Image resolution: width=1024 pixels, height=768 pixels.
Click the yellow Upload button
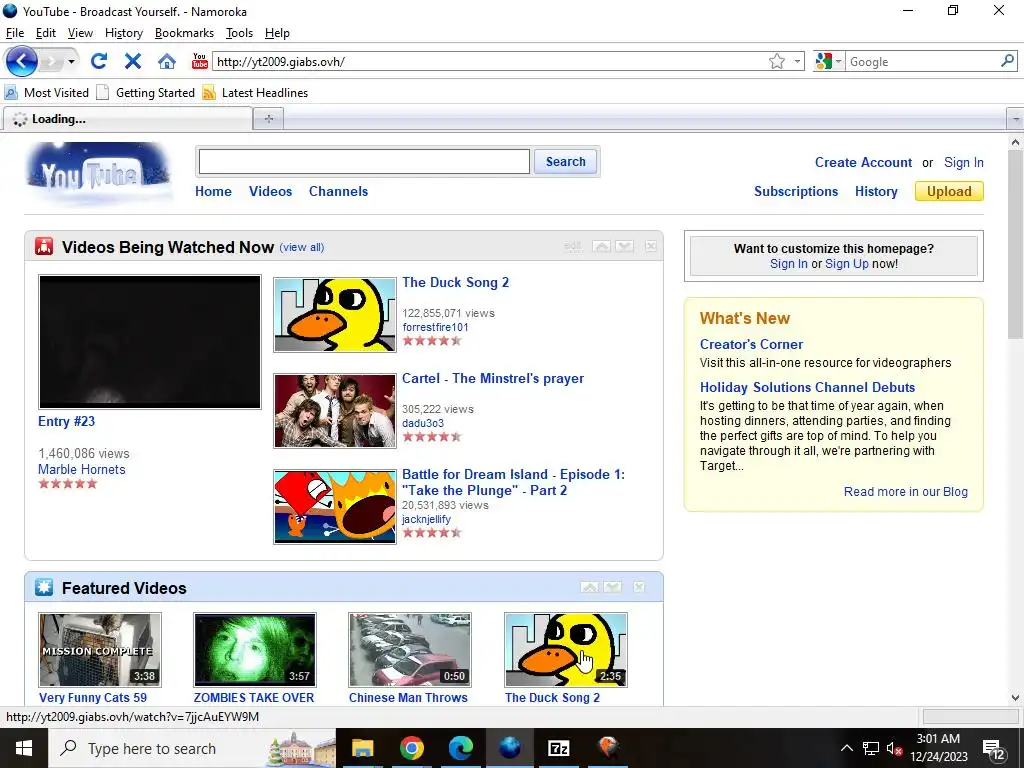950,191
